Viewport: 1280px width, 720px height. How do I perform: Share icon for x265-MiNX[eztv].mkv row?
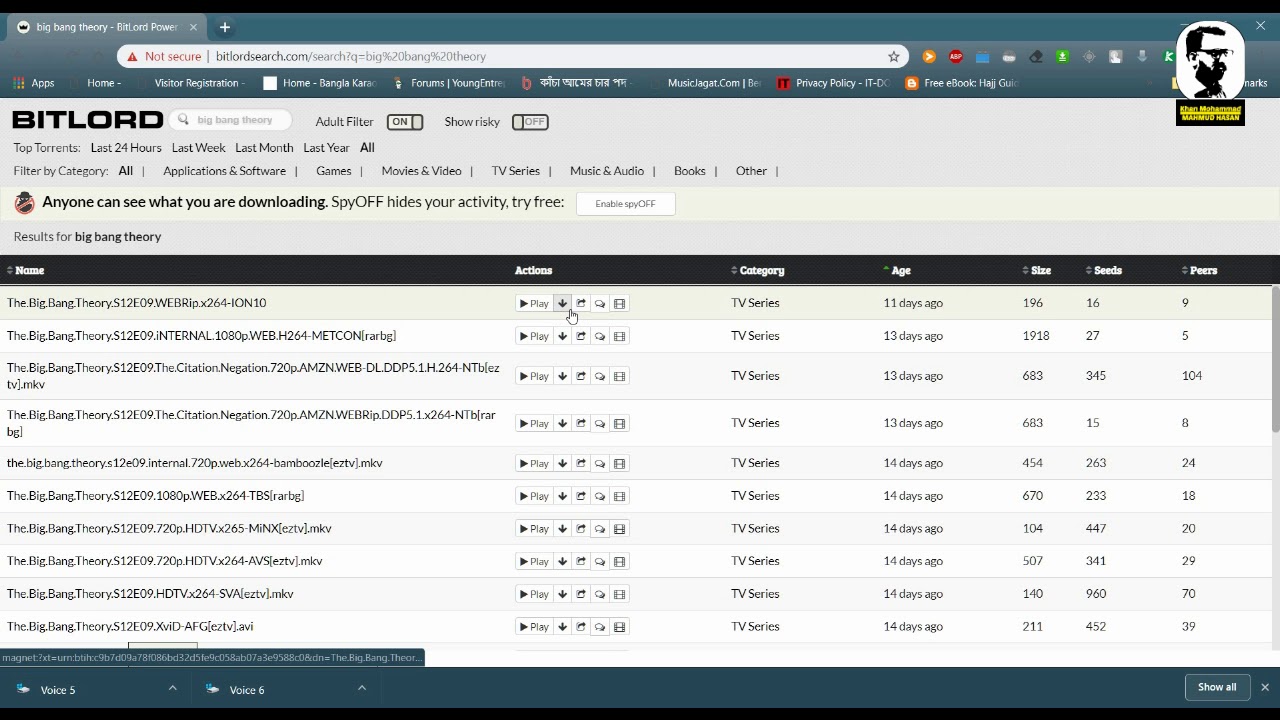[581, 529]
